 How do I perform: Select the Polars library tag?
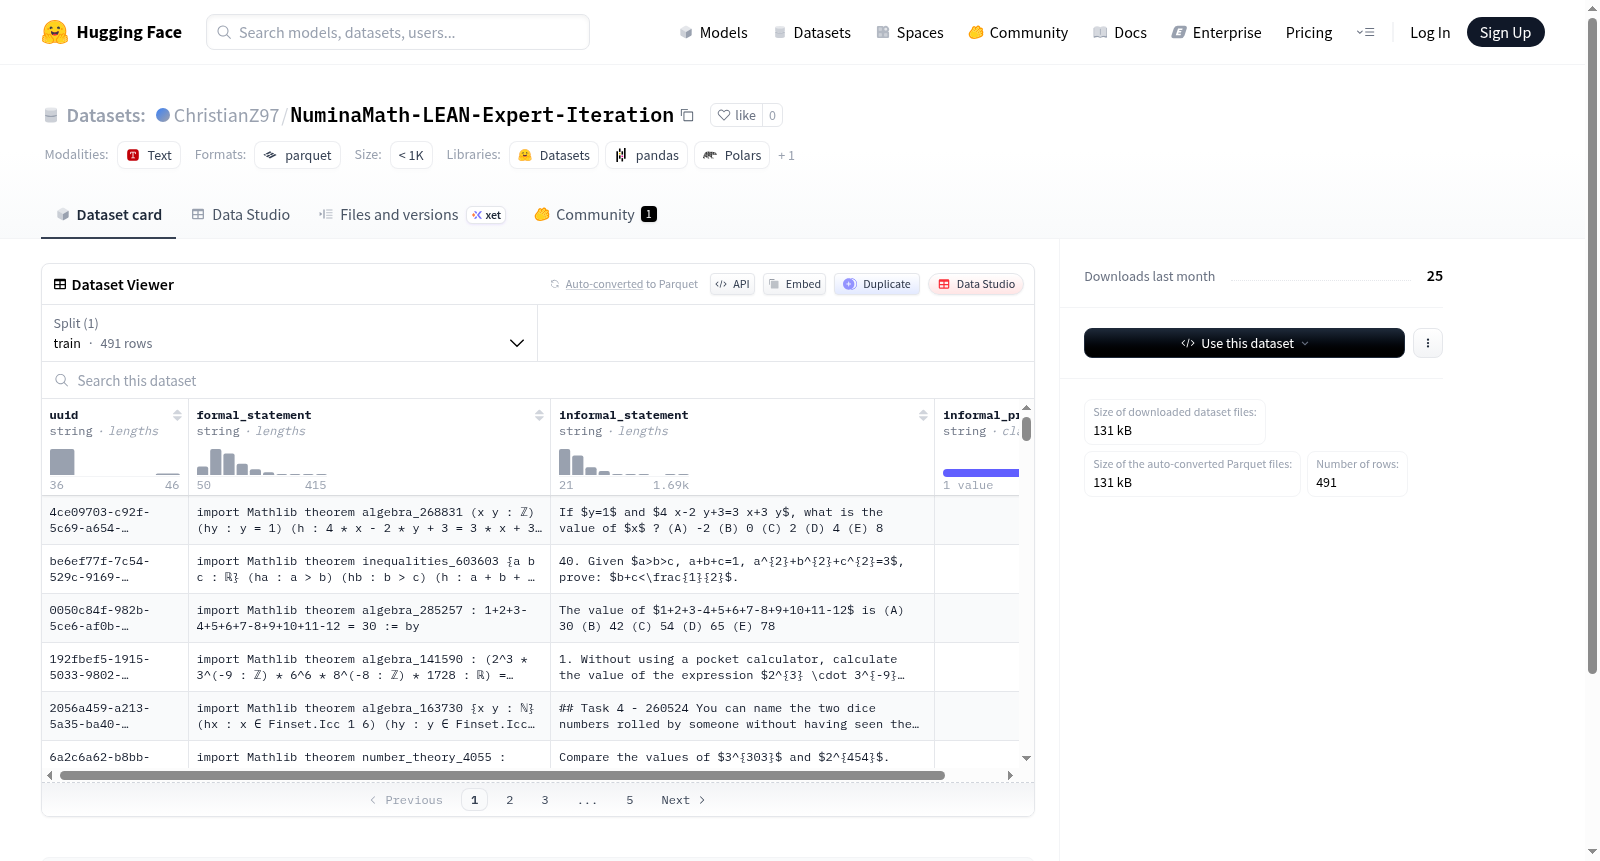pyautogui.click(x=732, y=155)
